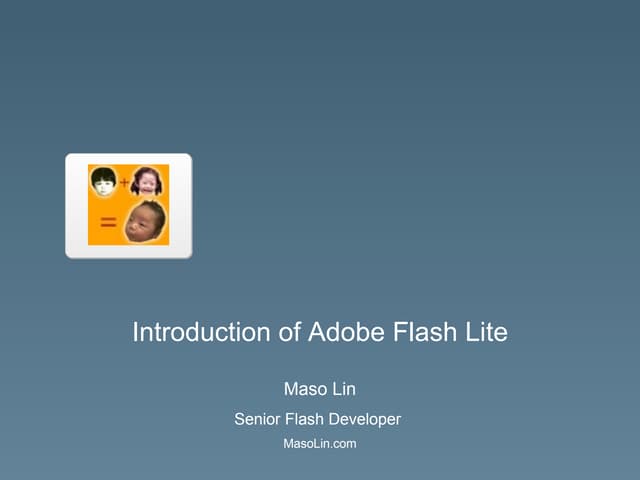The width and height of the screenshot is (640, 480).
Task: Click the word Flash in the slide title
Action: tap(419, 332)
